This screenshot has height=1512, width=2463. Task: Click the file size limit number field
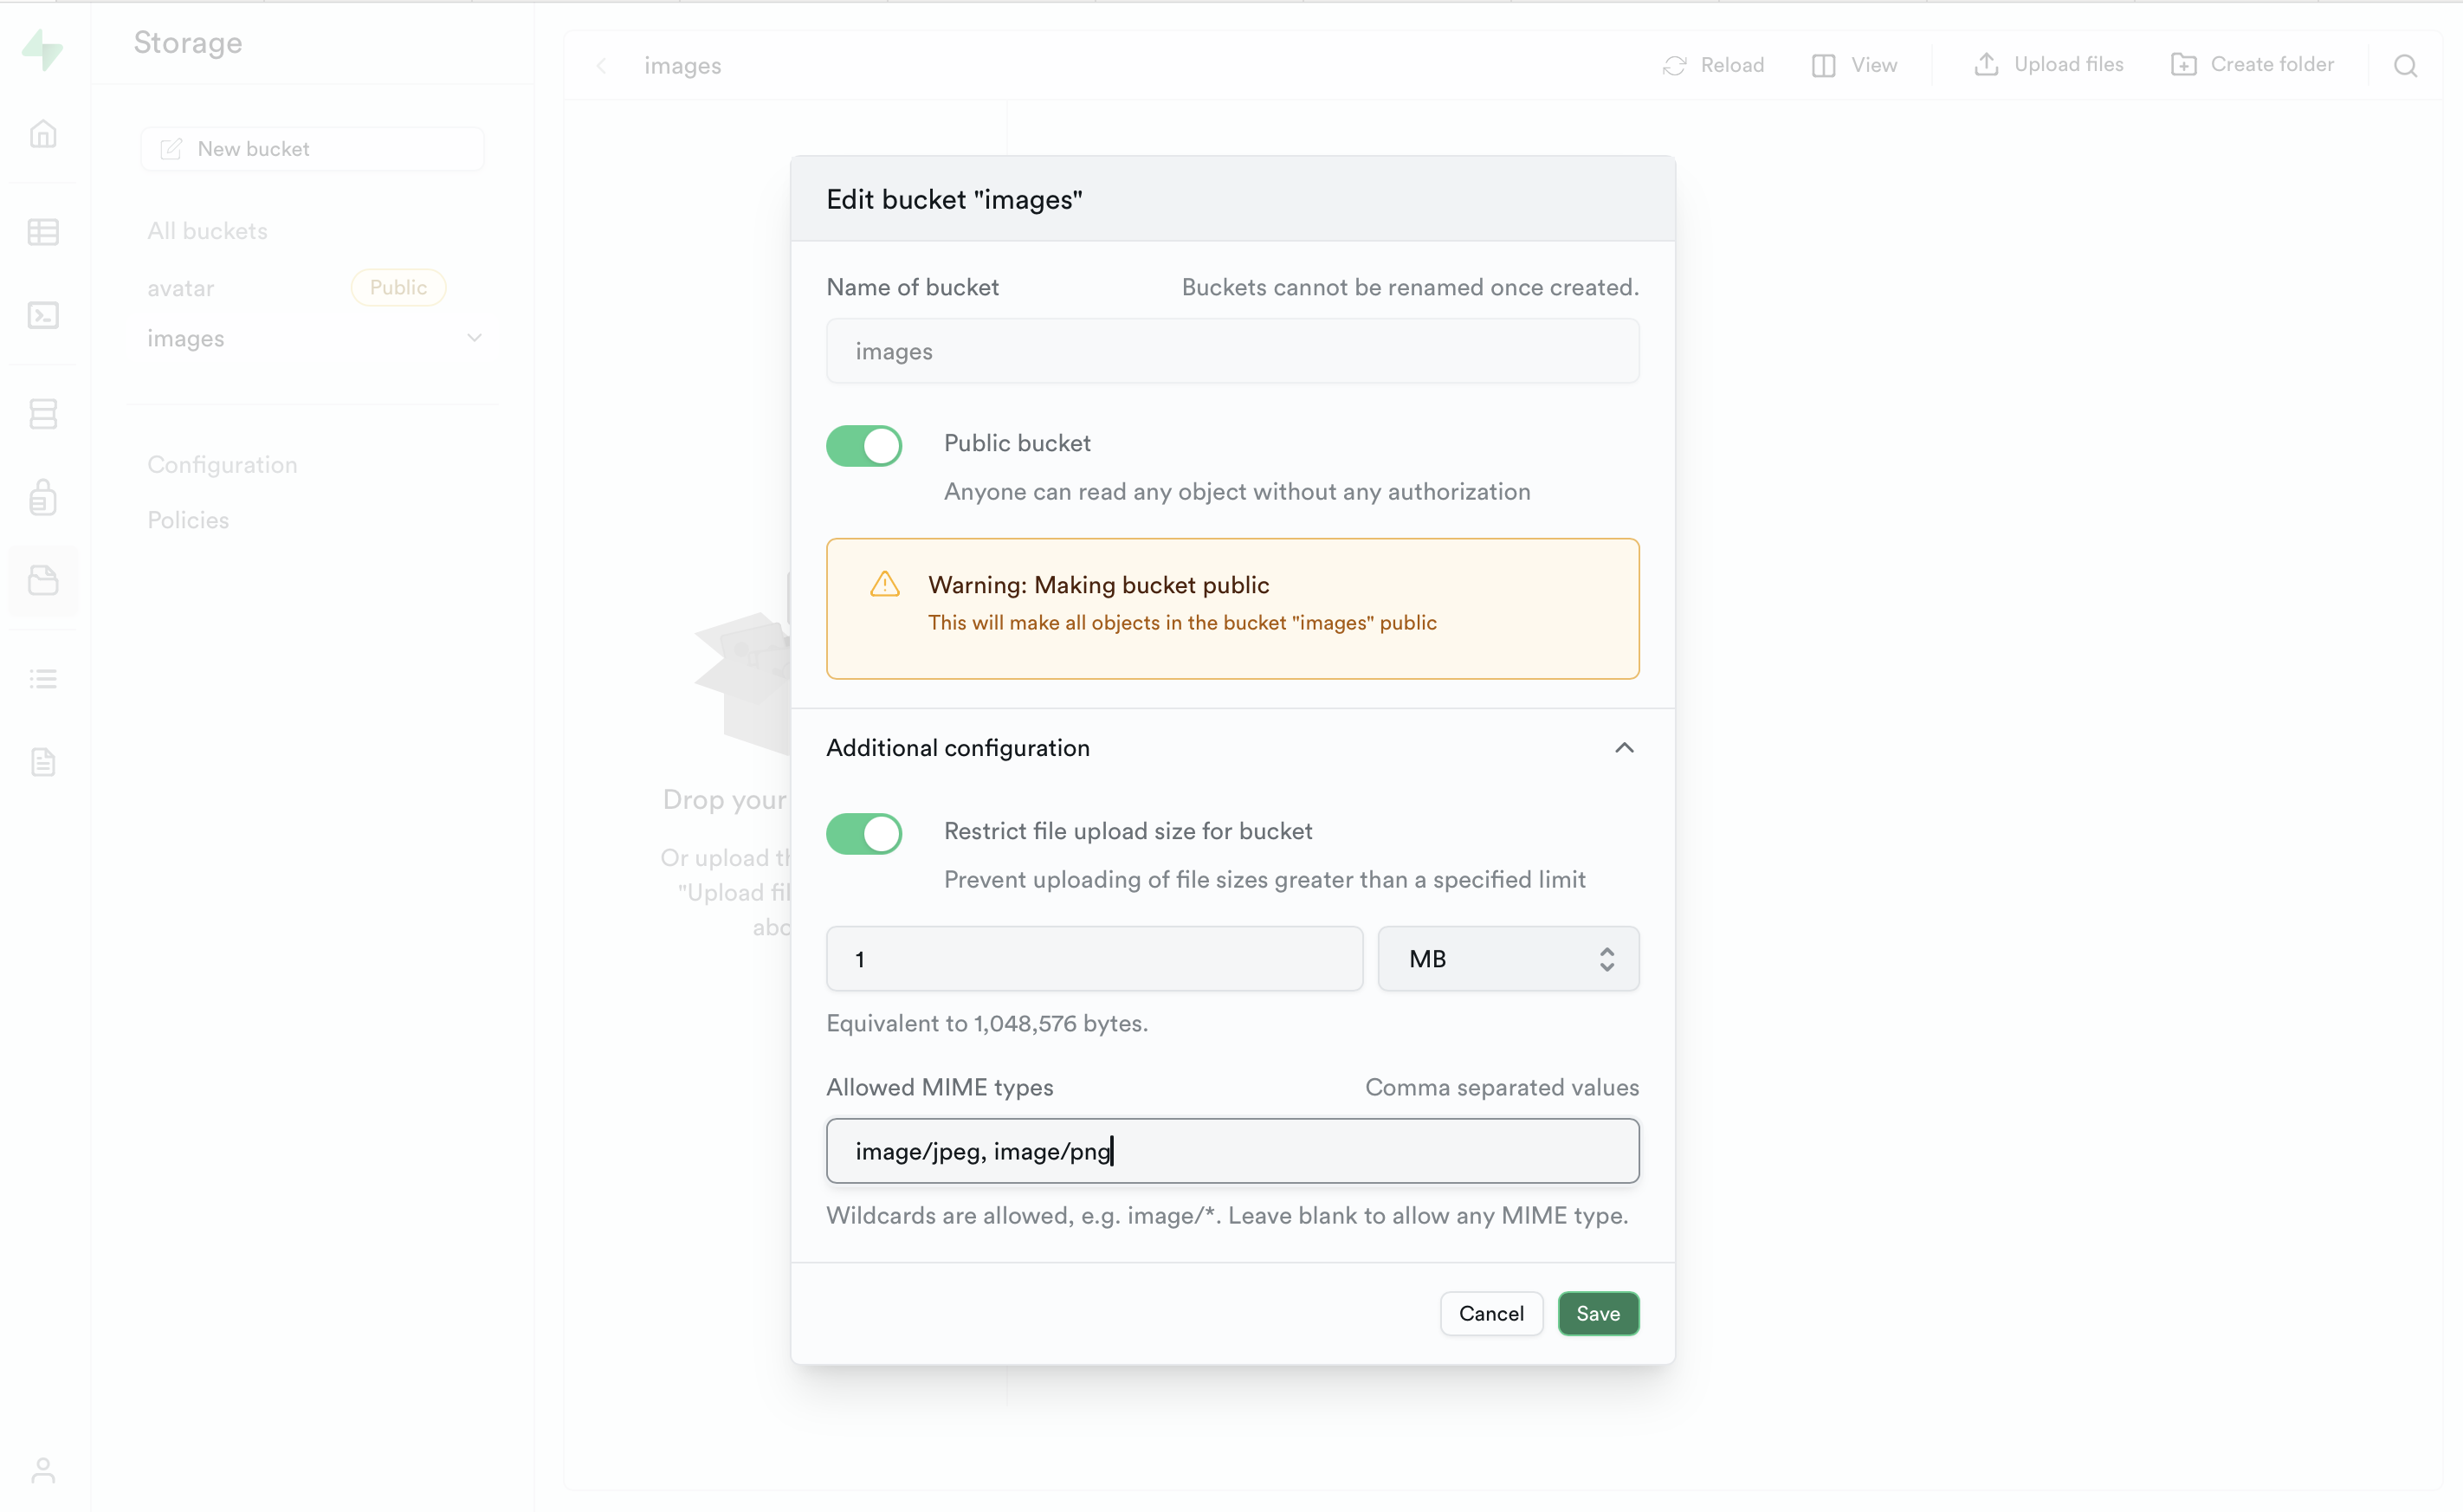(1094, 959)
